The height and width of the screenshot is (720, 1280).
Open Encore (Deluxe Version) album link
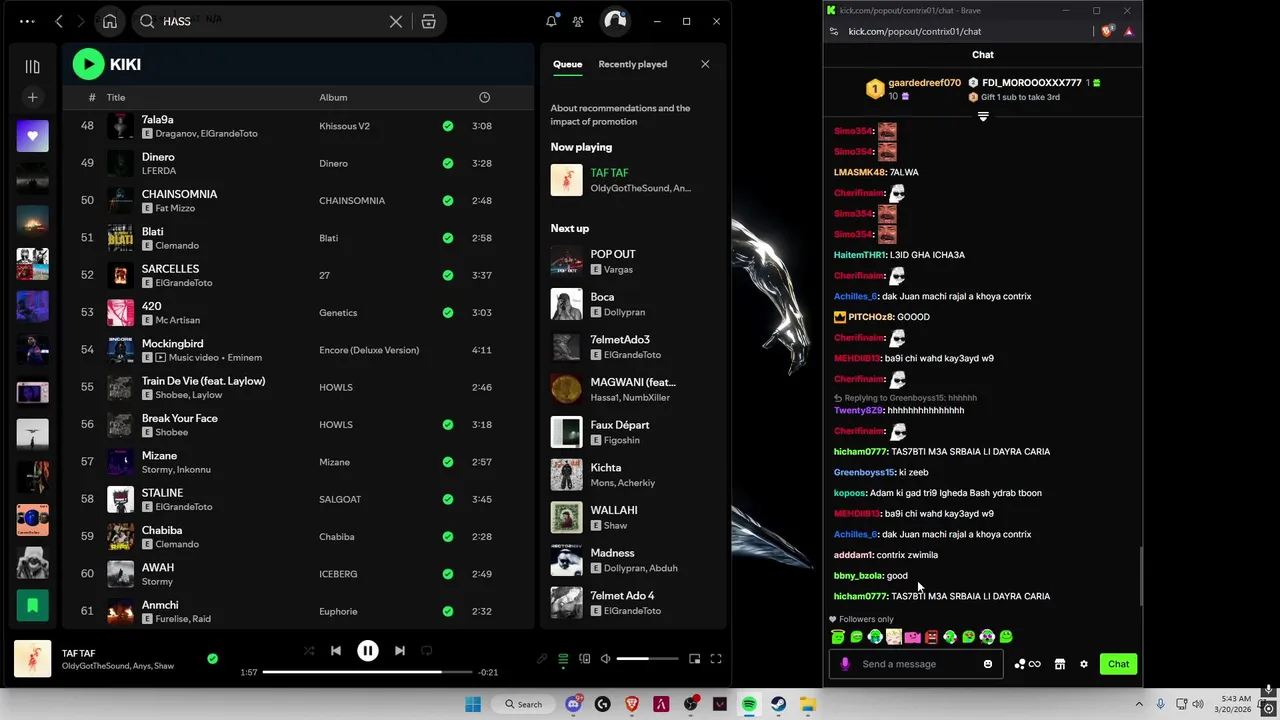[369, 350]
